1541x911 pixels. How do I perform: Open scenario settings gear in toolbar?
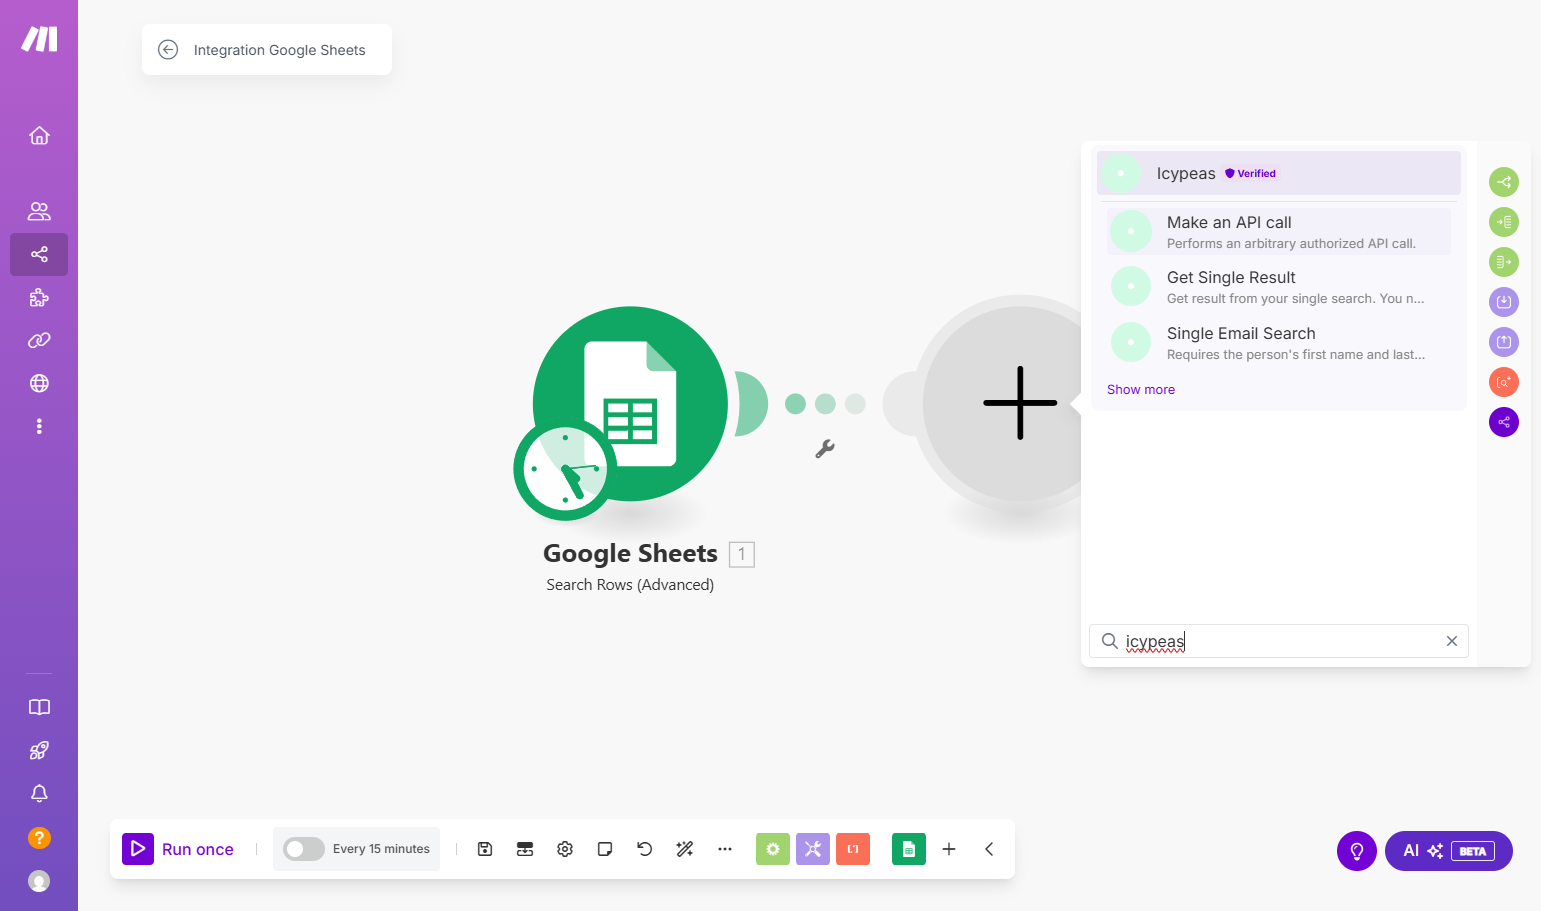click(565, 849)
